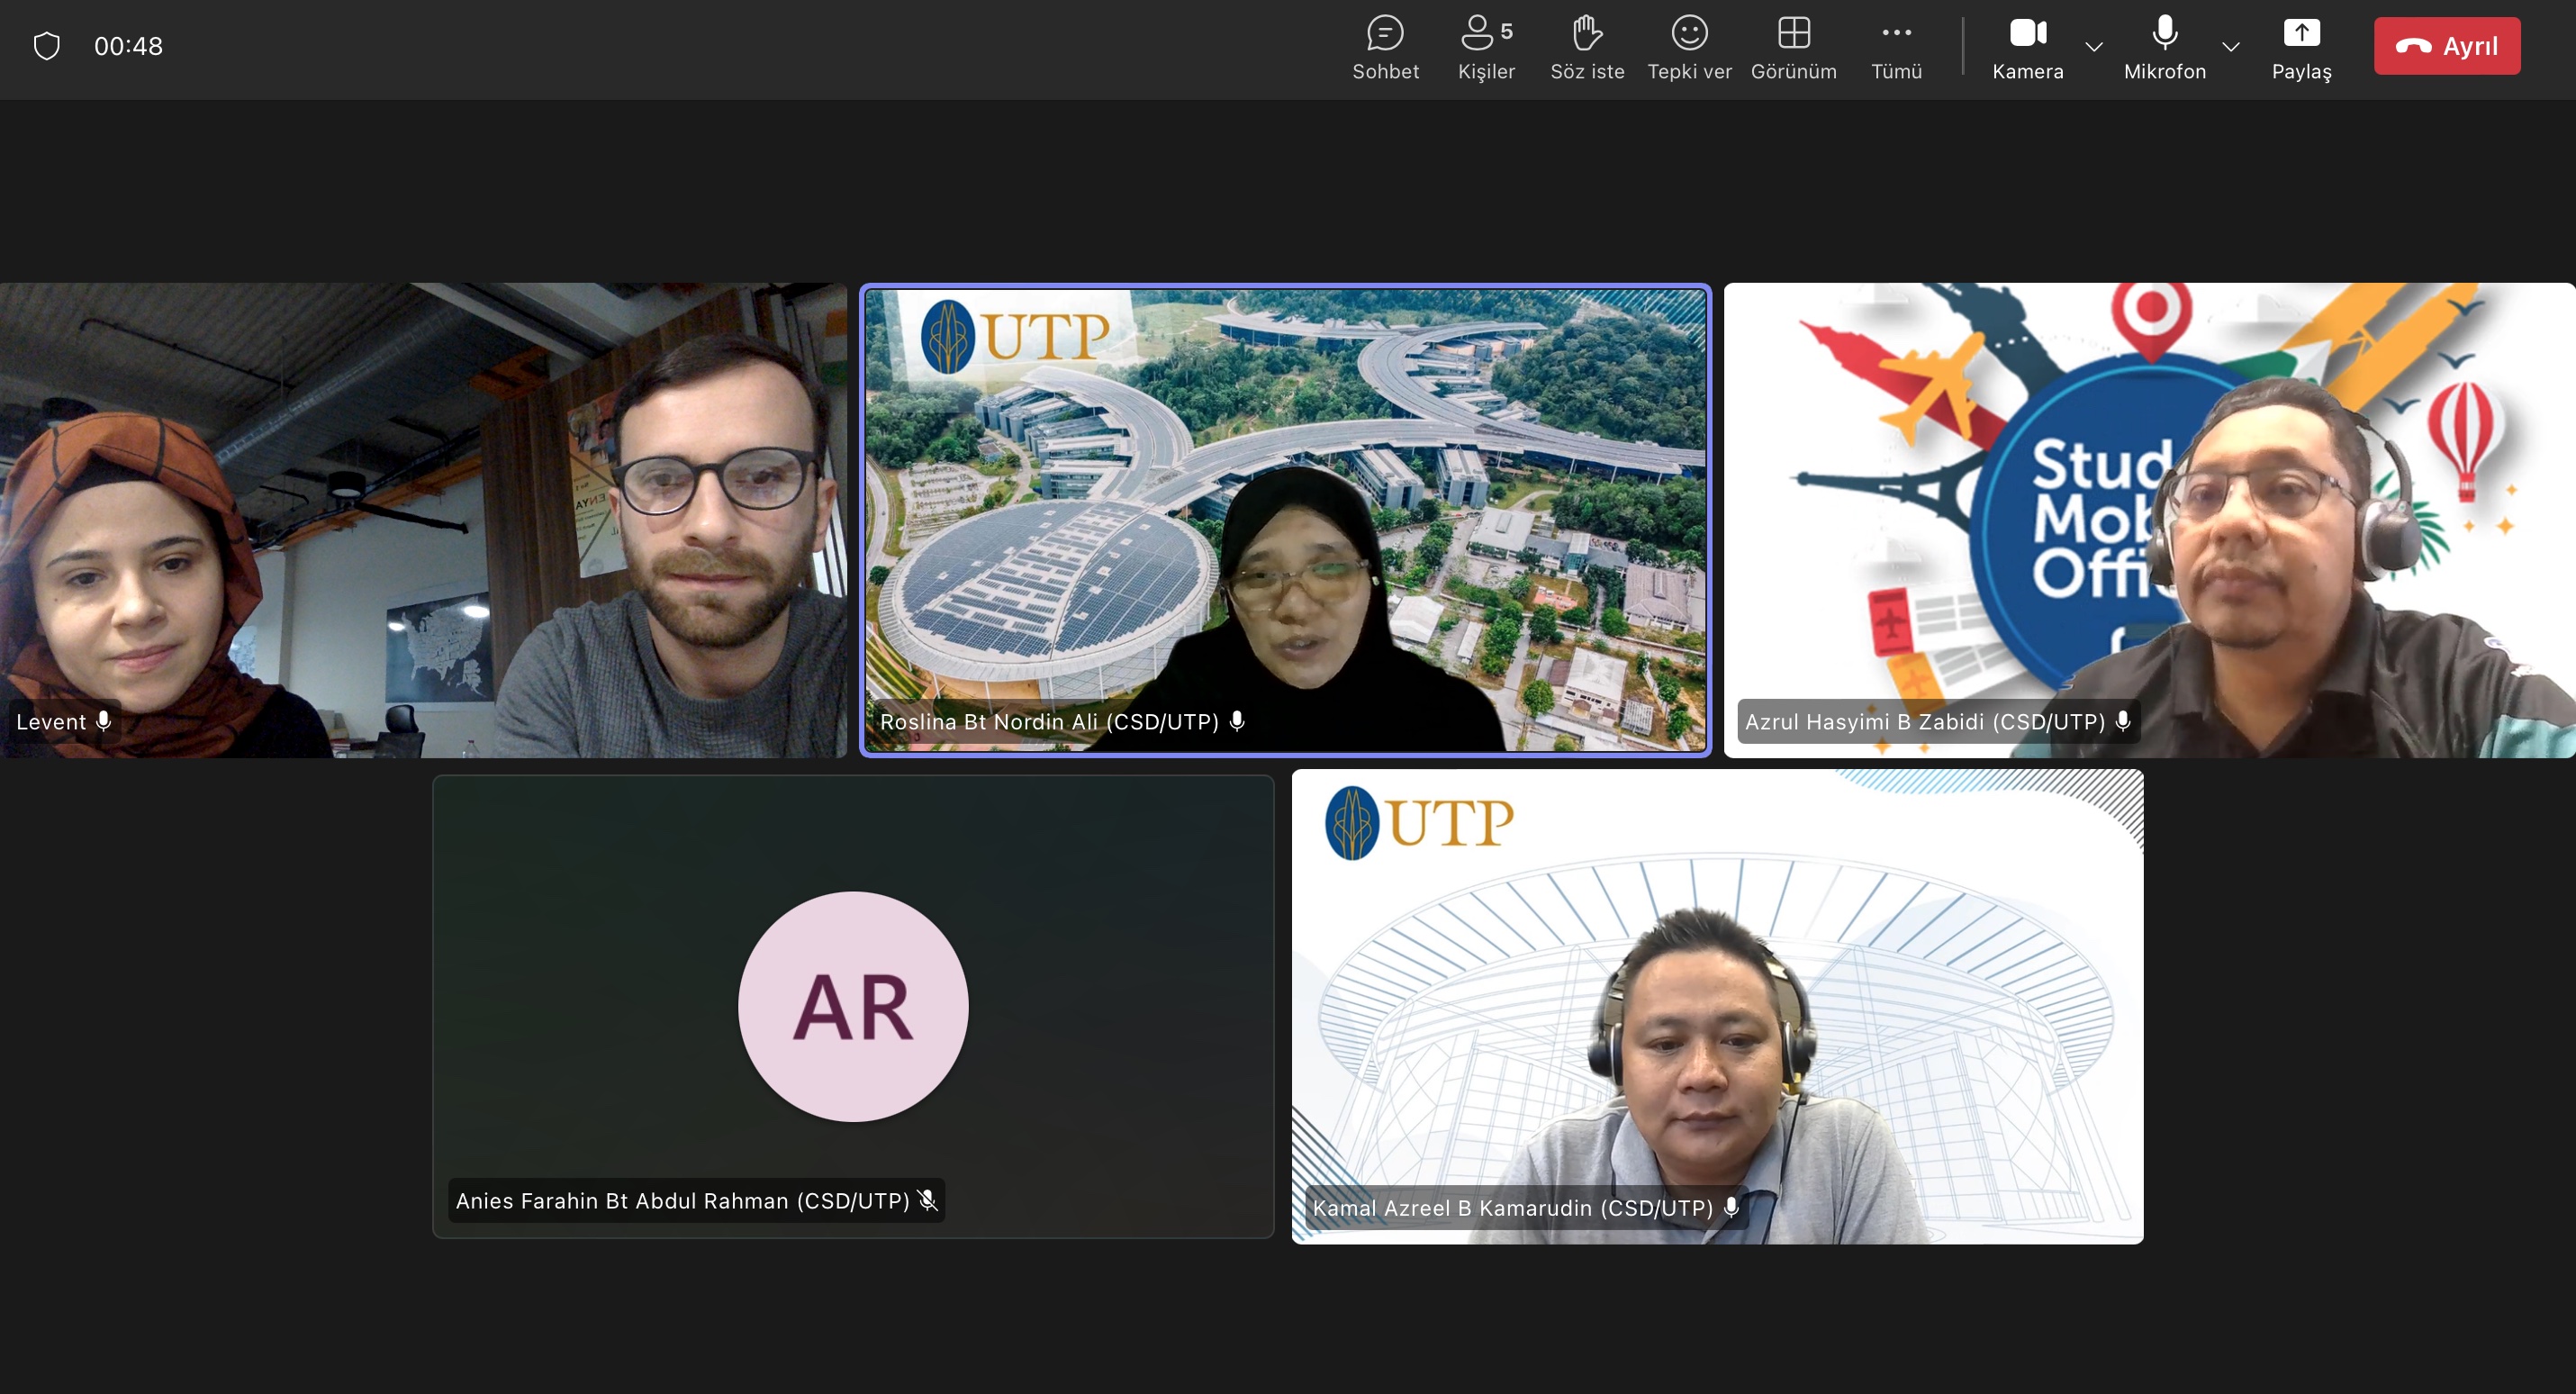2576x1394 pixels.
Task: Click Roslina Bt Nordin Ali (CSD/UTP) name label
Action: (1049, 721)
